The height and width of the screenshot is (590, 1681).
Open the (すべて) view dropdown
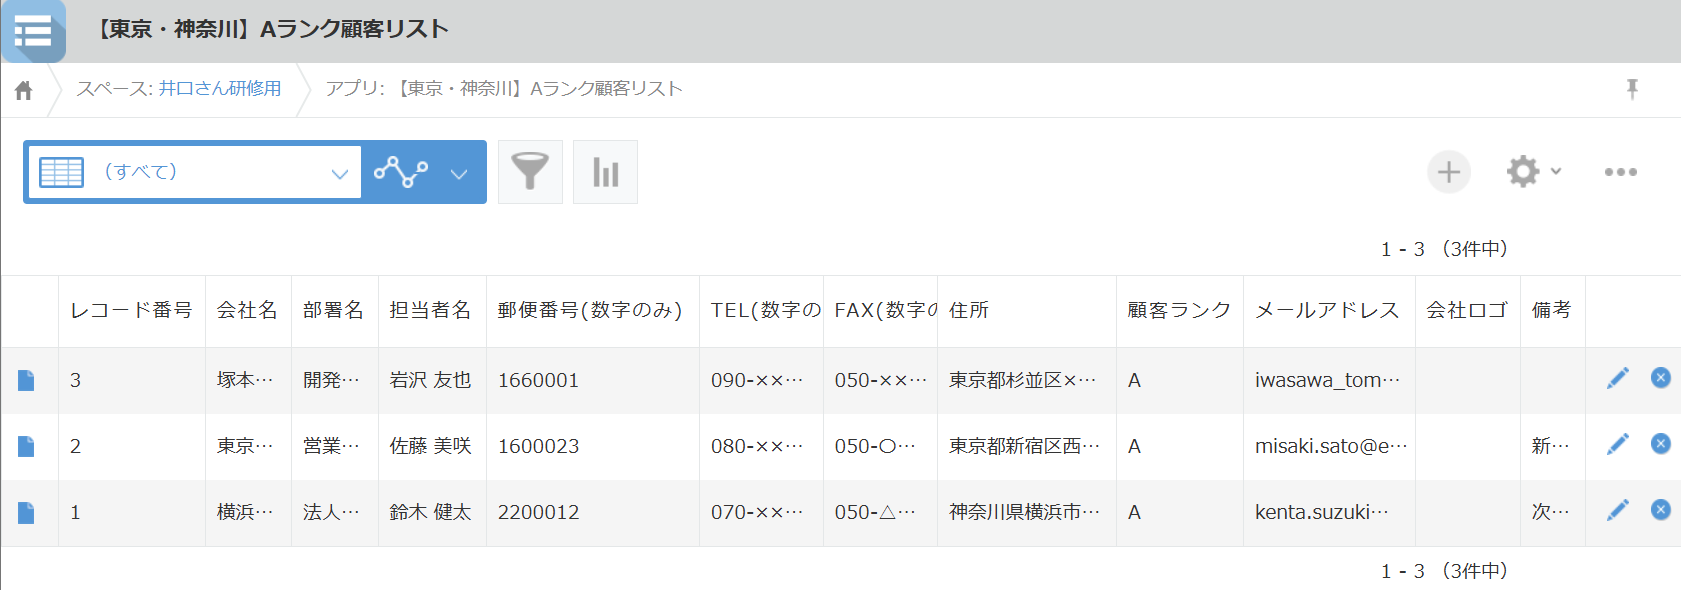(x=195, y=172)
